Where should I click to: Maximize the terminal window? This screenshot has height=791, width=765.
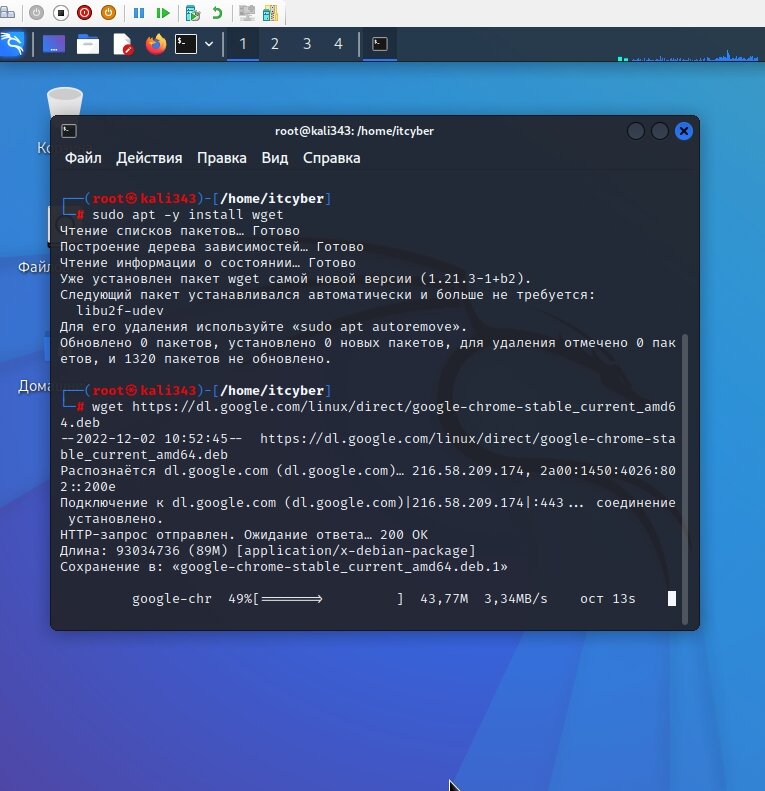tap(660, 131)
